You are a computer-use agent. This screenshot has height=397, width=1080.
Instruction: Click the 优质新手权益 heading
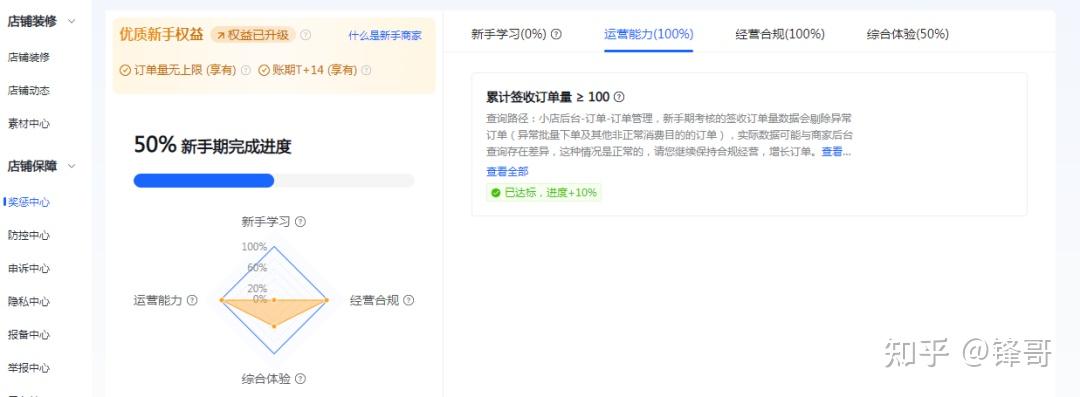(x=162, y=34)
